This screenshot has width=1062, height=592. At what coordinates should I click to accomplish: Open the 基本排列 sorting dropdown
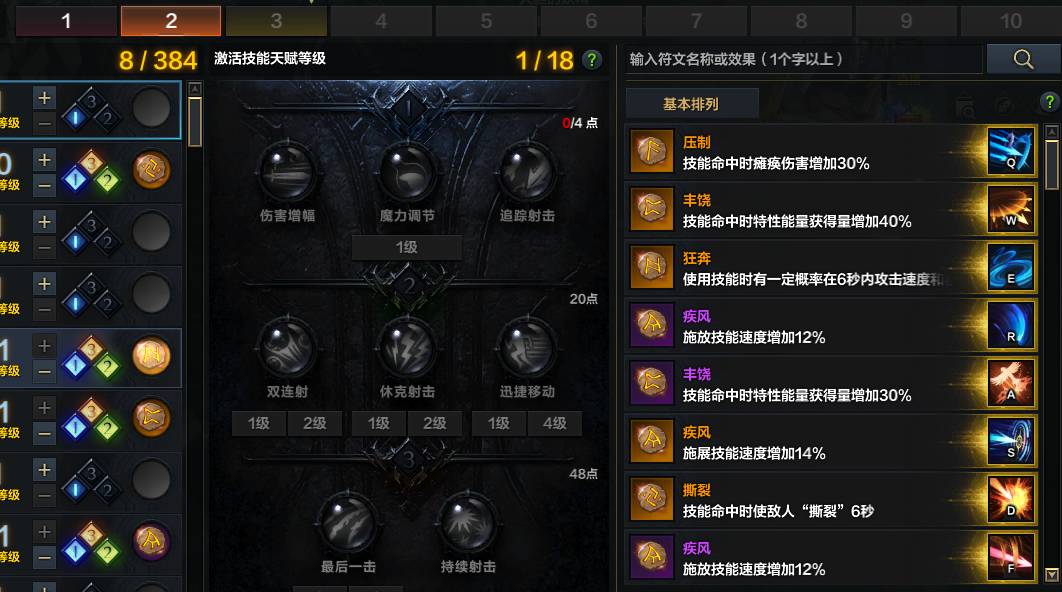pyautogui.click(x=692, y=104)
